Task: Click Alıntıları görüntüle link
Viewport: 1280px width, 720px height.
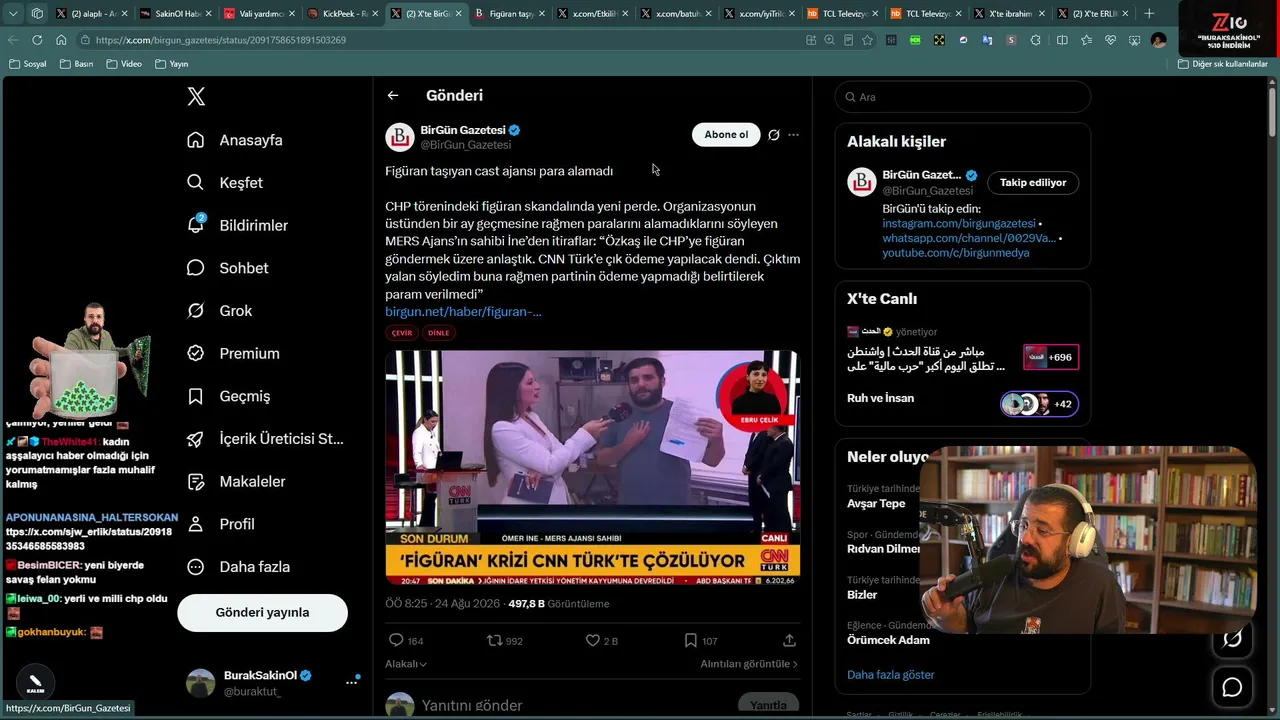Action: [749, 664]
